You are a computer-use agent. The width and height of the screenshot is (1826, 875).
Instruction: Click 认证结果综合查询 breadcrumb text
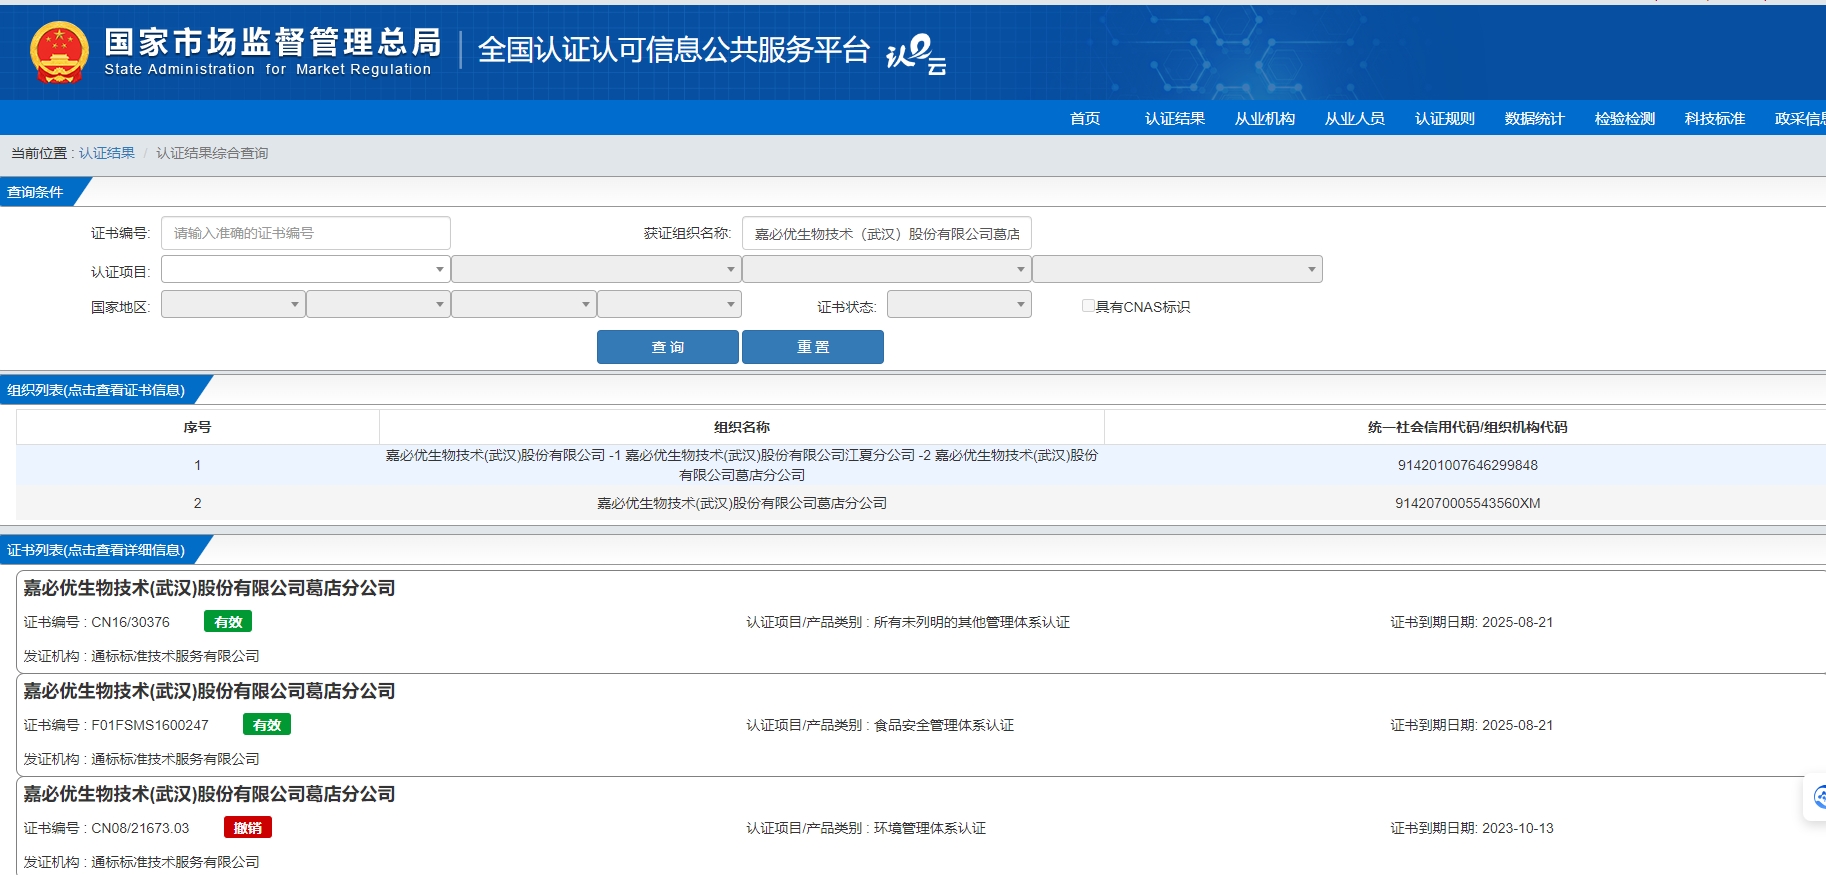point(212,153)
